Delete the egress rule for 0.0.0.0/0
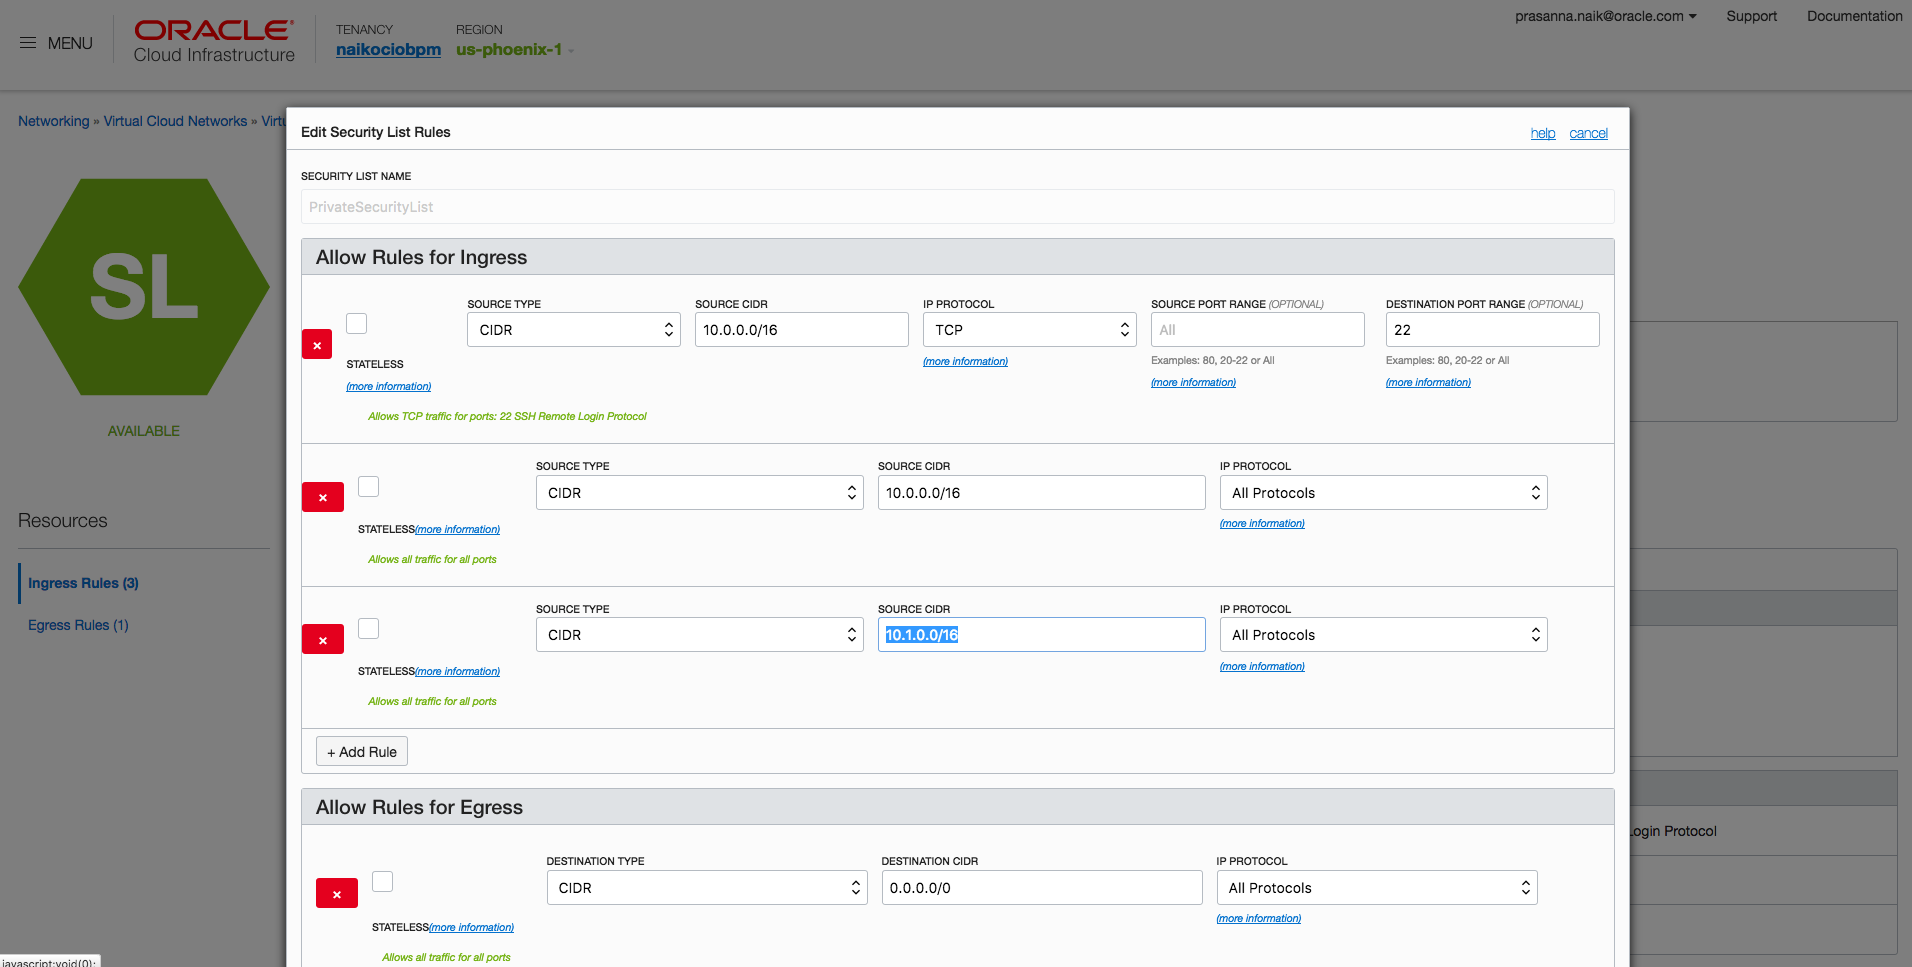Viewport: 1912px width, 967px height. click(336, 894)
